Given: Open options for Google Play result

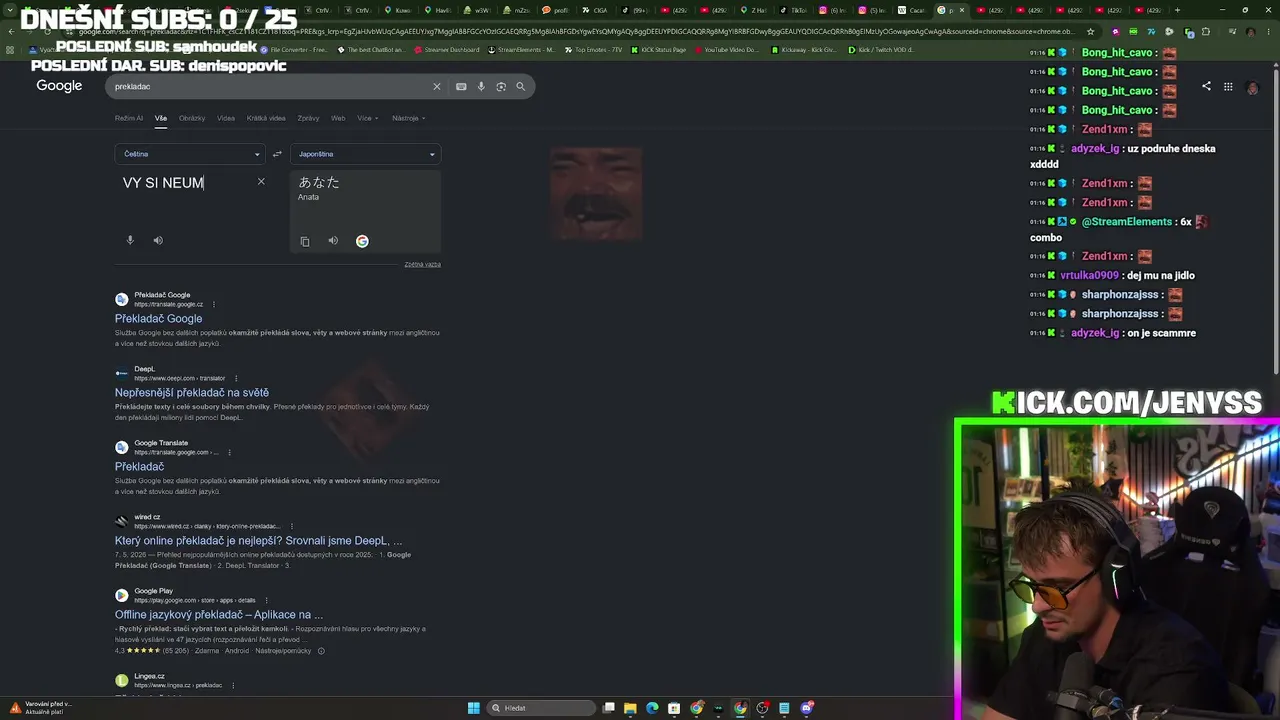Looking at the screenshot, I should point(266,600).
